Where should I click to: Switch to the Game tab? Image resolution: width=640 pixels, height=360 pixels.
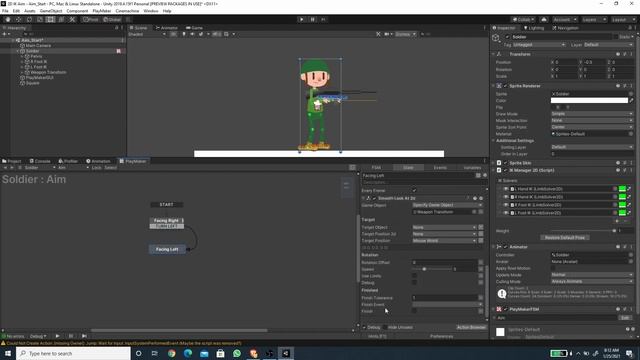[195, 28]
